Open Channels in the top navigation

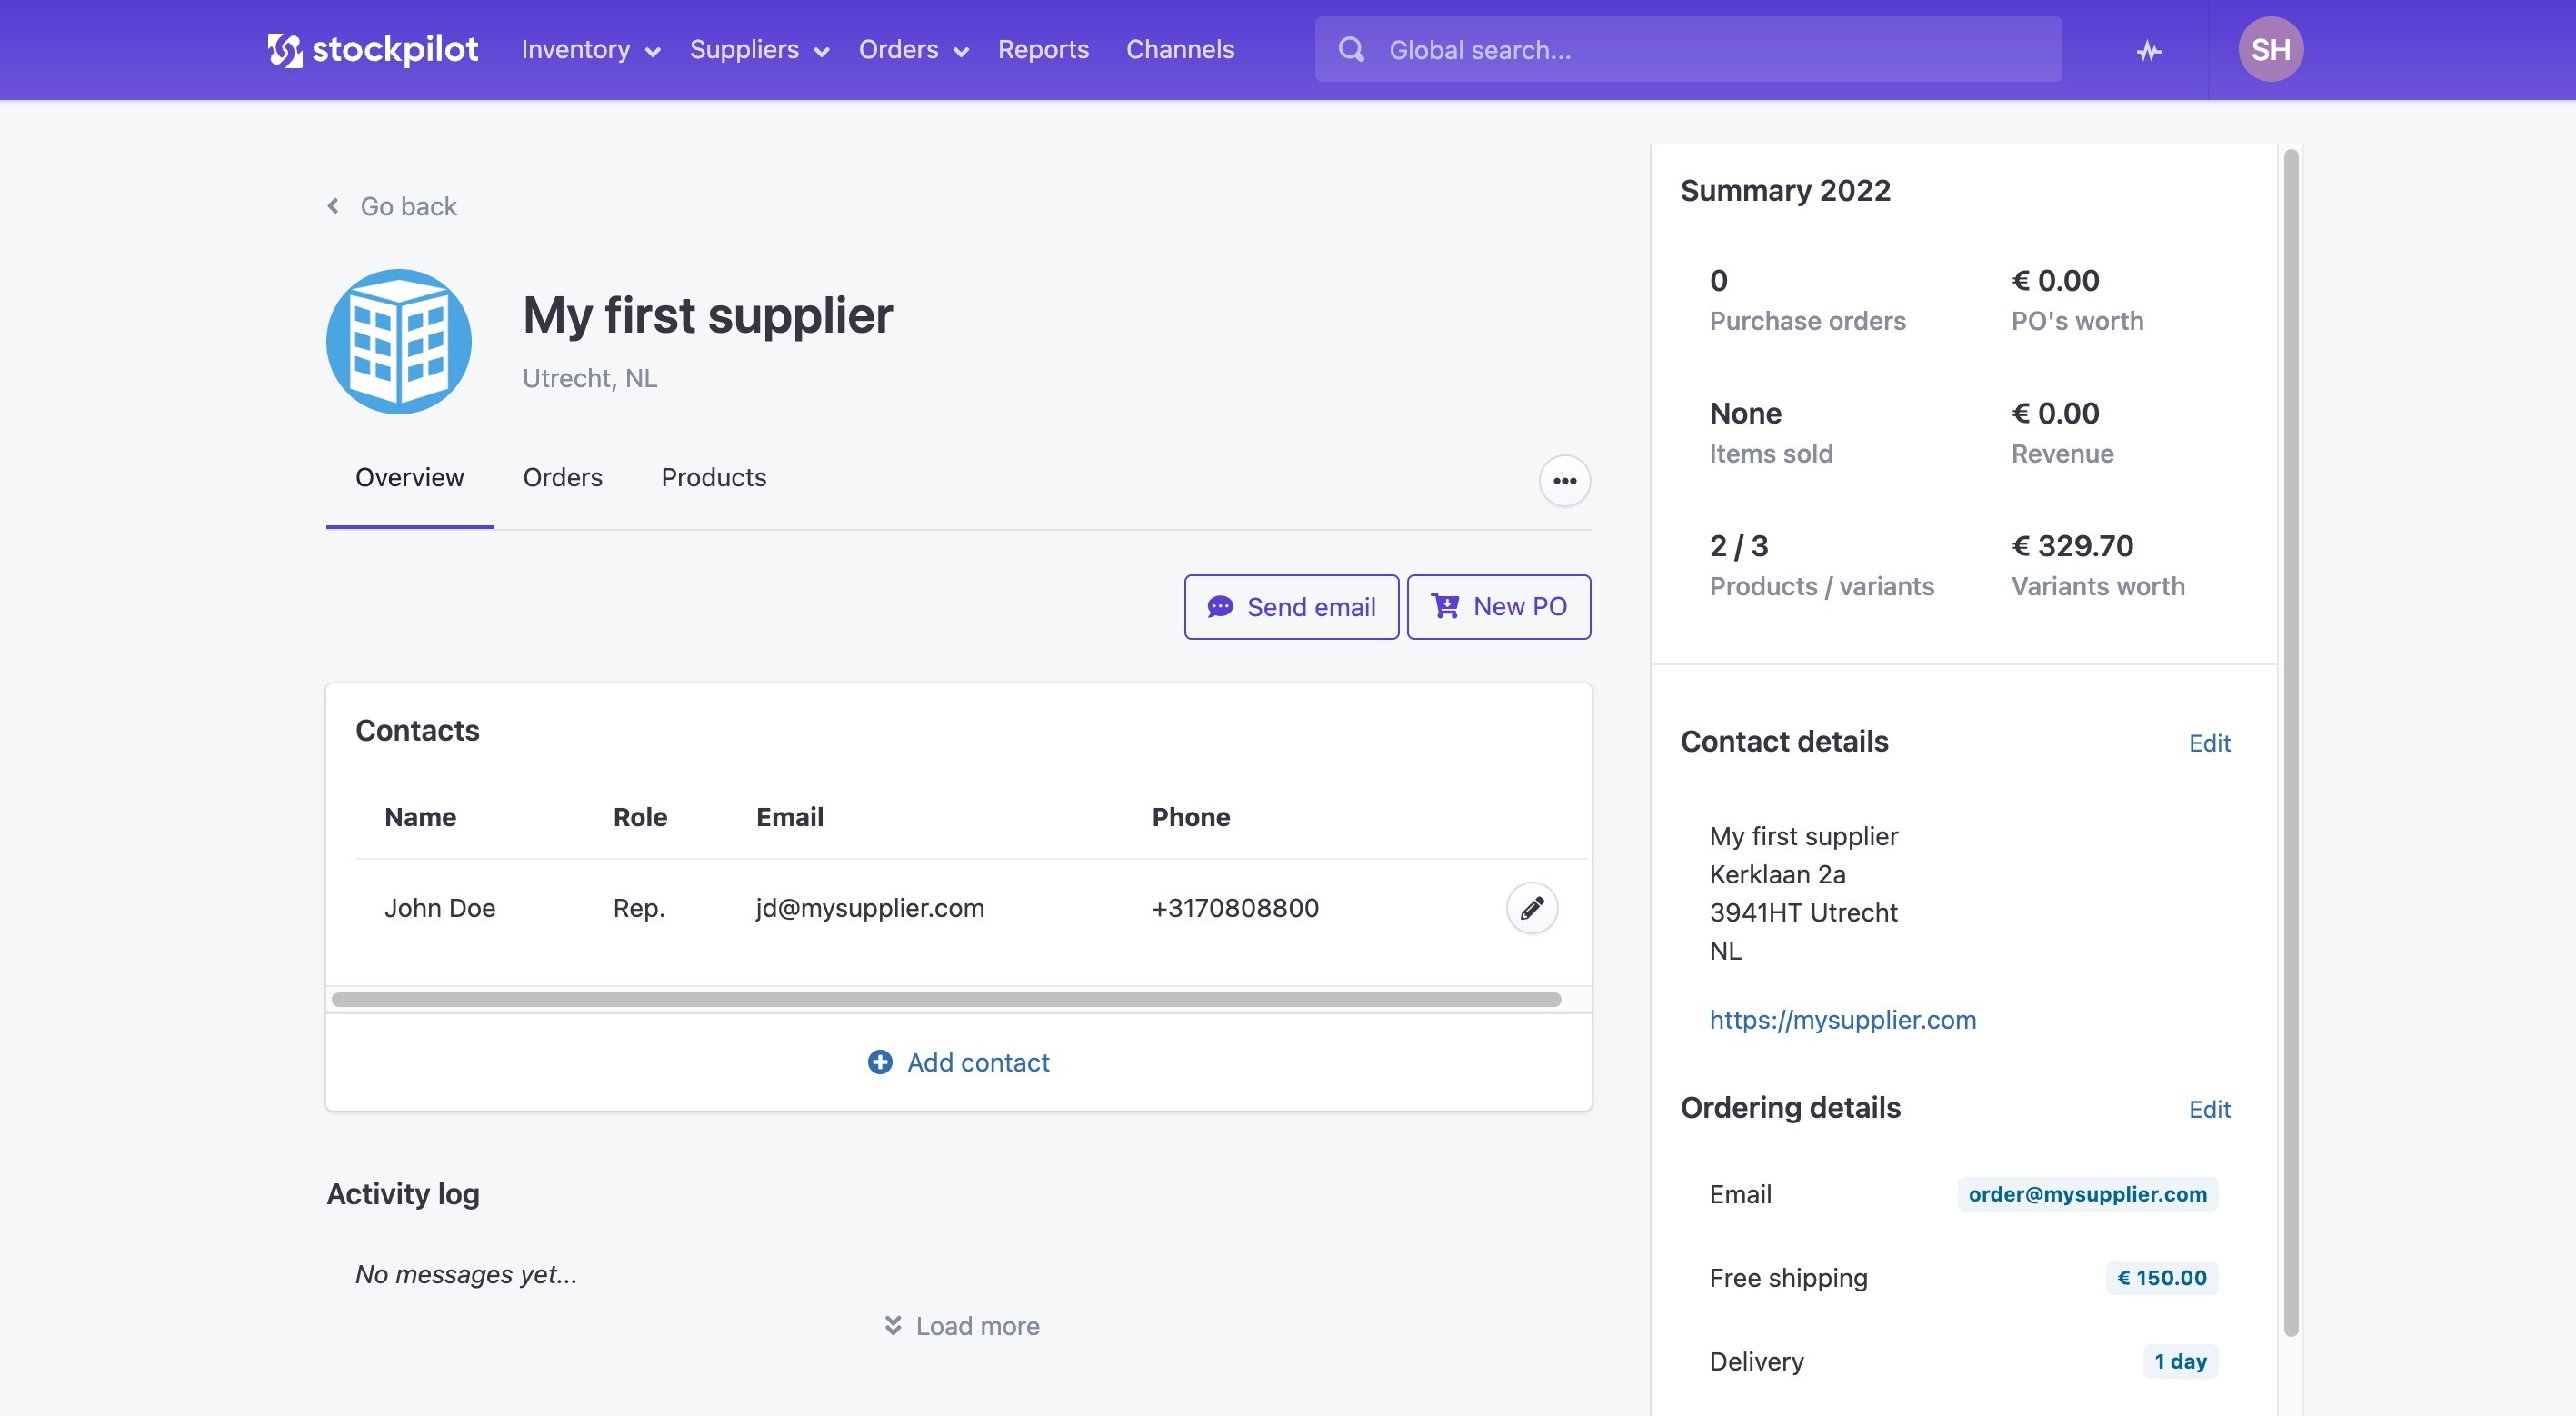(x=1180, y=50)
